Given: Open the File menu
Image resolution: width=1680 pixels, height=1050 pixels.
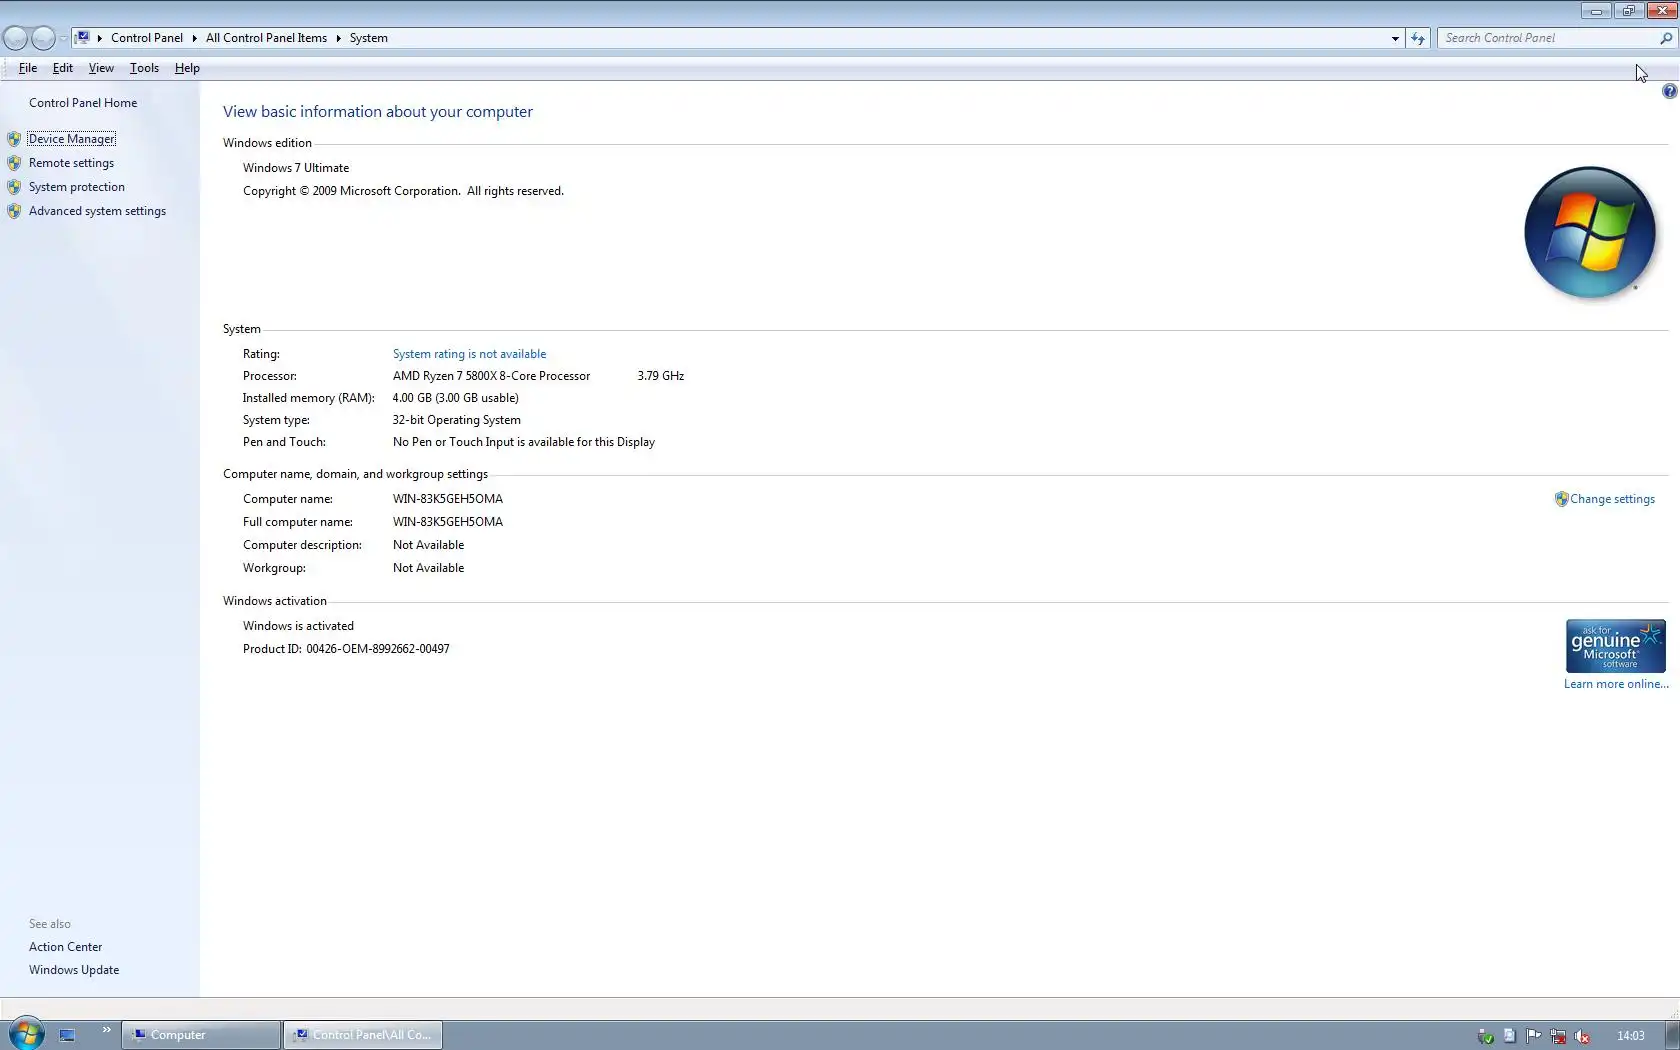Looking at the screenshot, I should click(x=28, y=68).
